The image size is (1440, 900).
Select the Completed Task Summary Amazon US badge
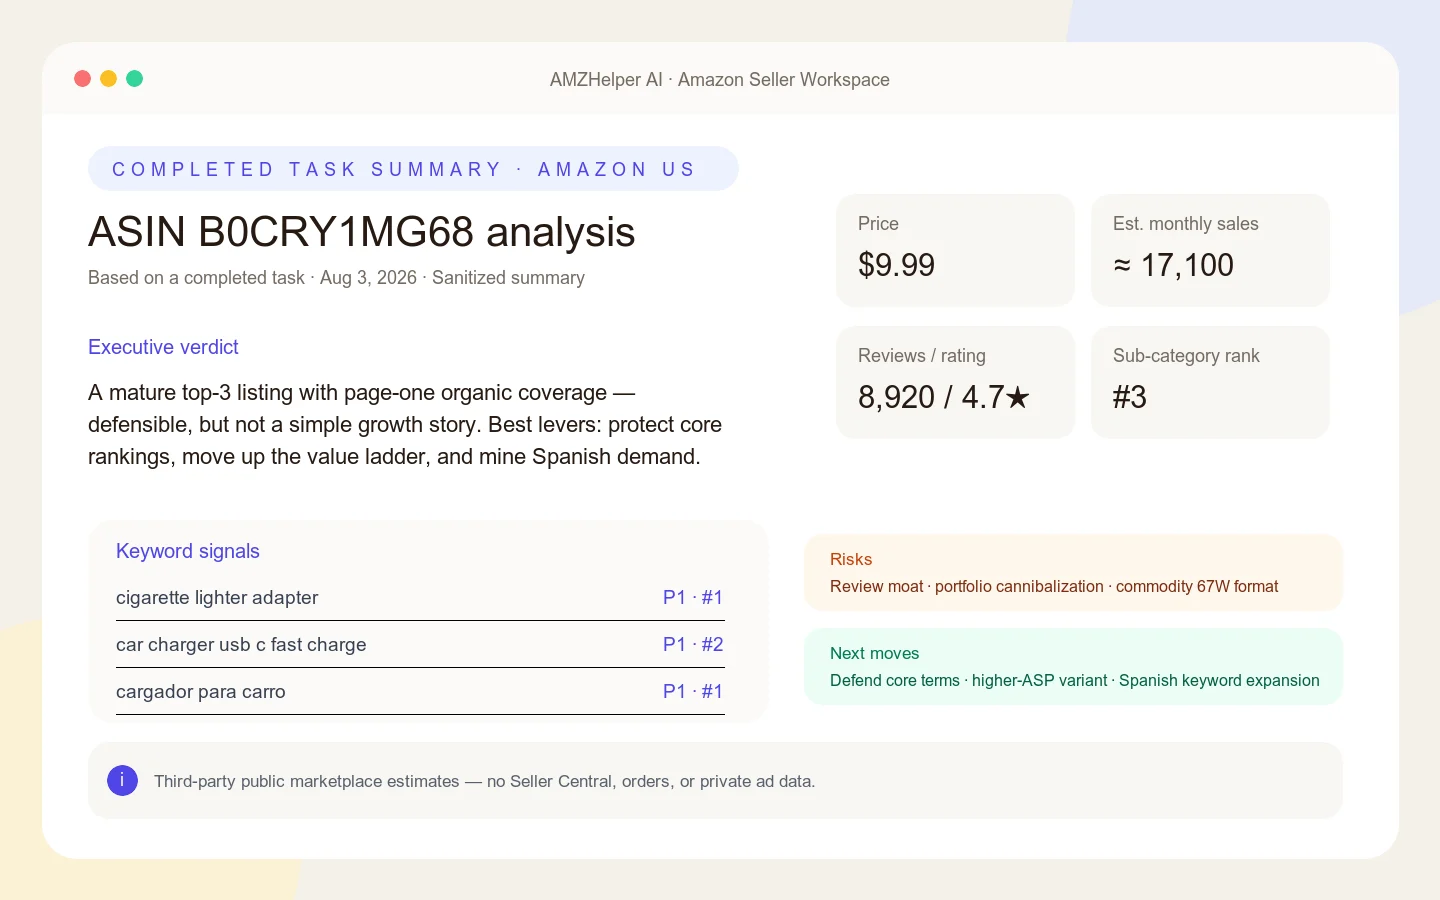[413, 169]
